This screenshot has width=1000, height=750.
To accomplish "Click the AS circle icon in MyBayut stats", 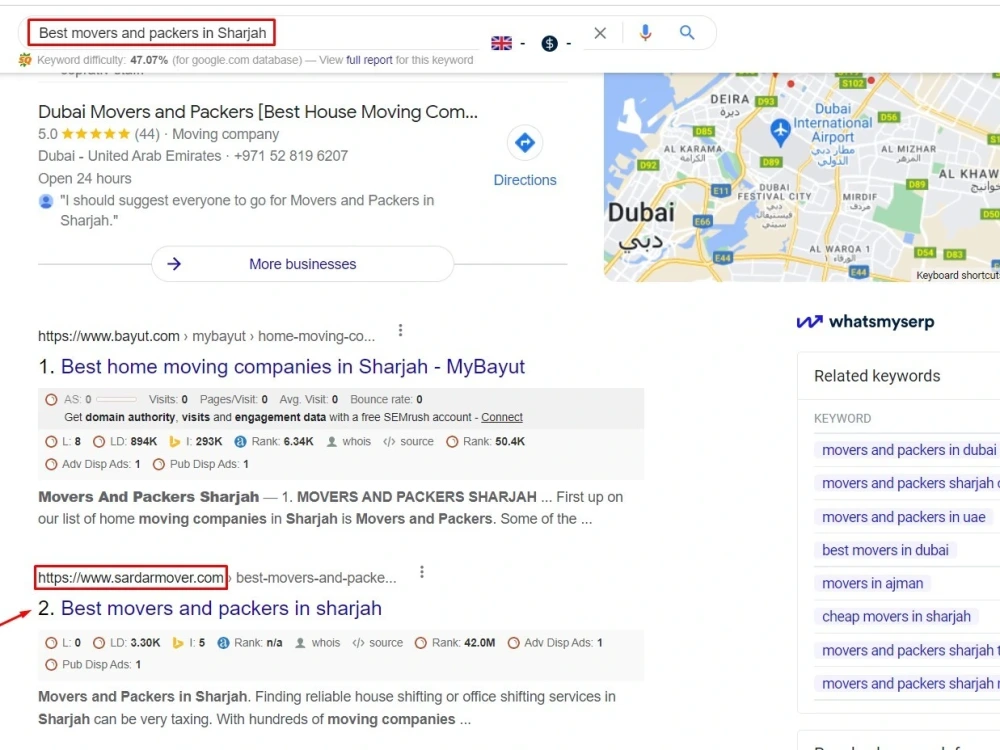I will point(51,399).
